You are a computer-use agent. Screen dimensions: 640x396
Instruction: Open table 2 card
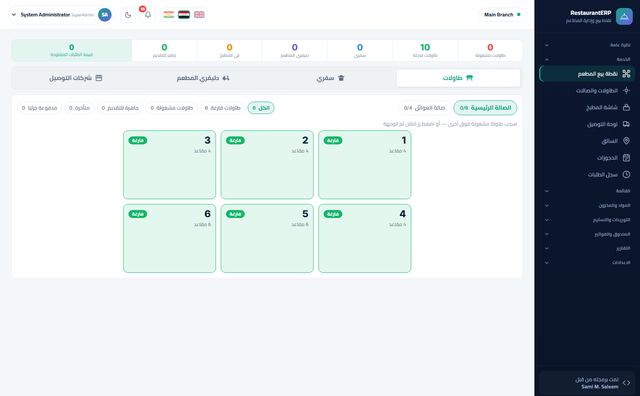click(267, 165)
